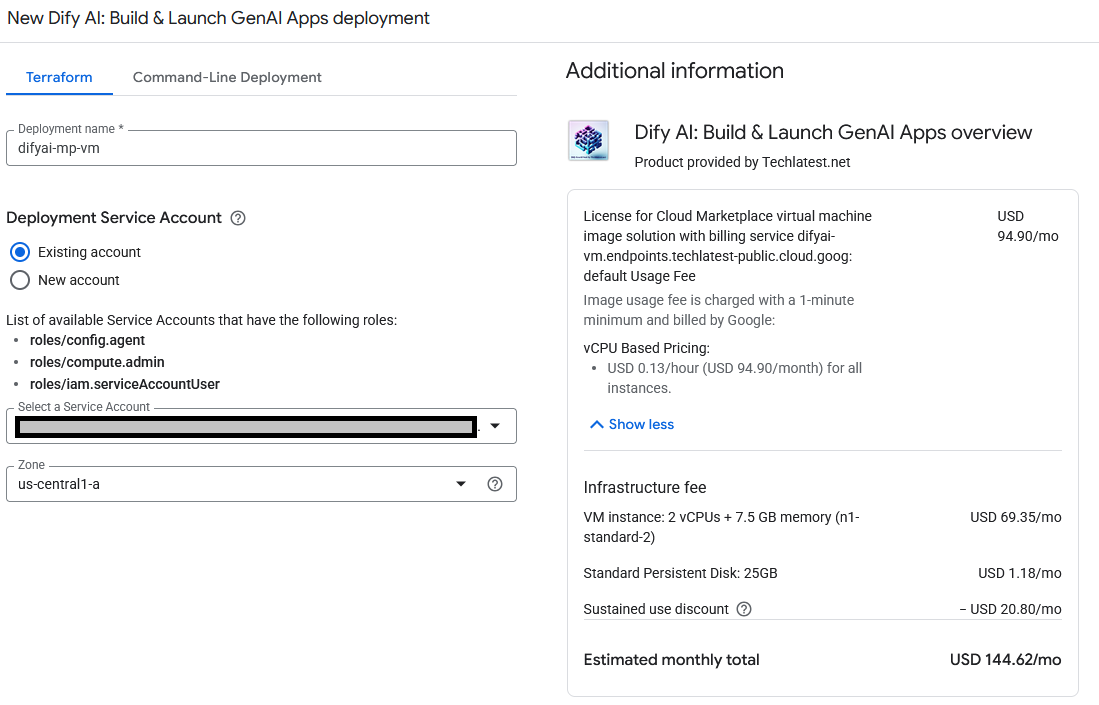Click roles/compute.admin role text
1099x705 pixels.
(x=97, y=362)
